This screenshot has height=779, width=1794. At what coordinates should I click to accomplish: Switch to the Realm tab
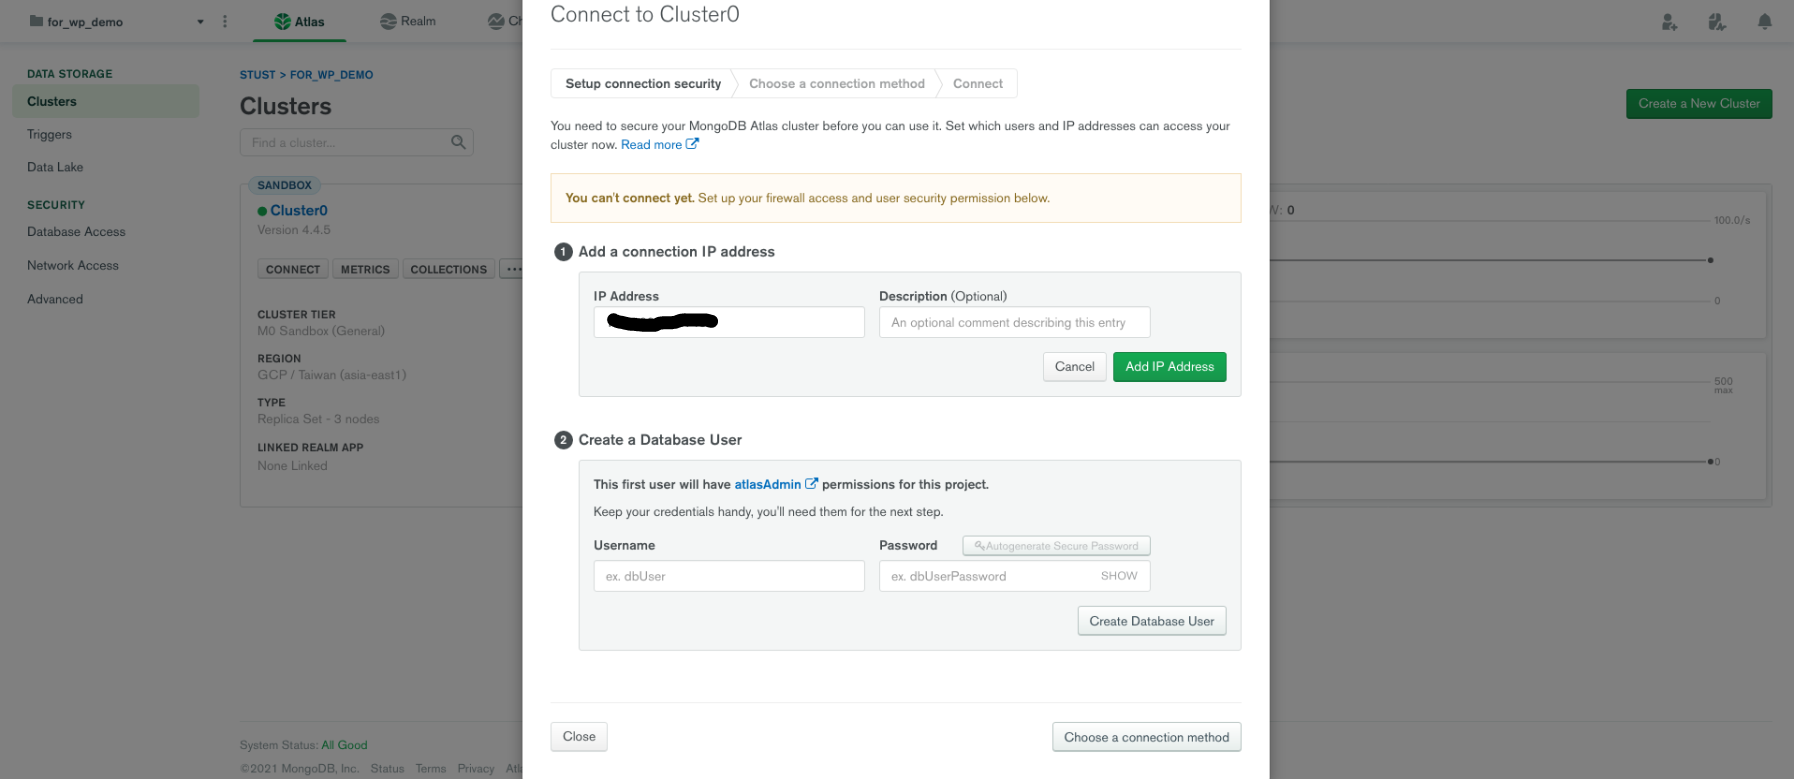click(408, 21)
